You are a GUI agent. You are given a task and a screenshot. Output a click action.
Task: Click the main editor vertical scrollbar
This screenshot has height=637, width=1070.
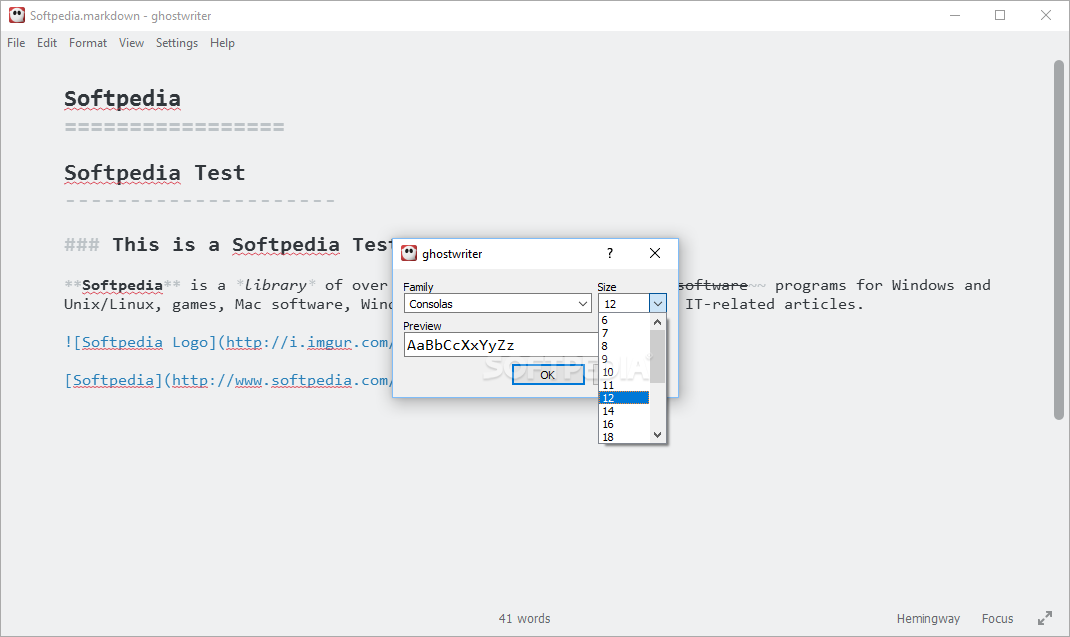click(x=1058, y=240)
